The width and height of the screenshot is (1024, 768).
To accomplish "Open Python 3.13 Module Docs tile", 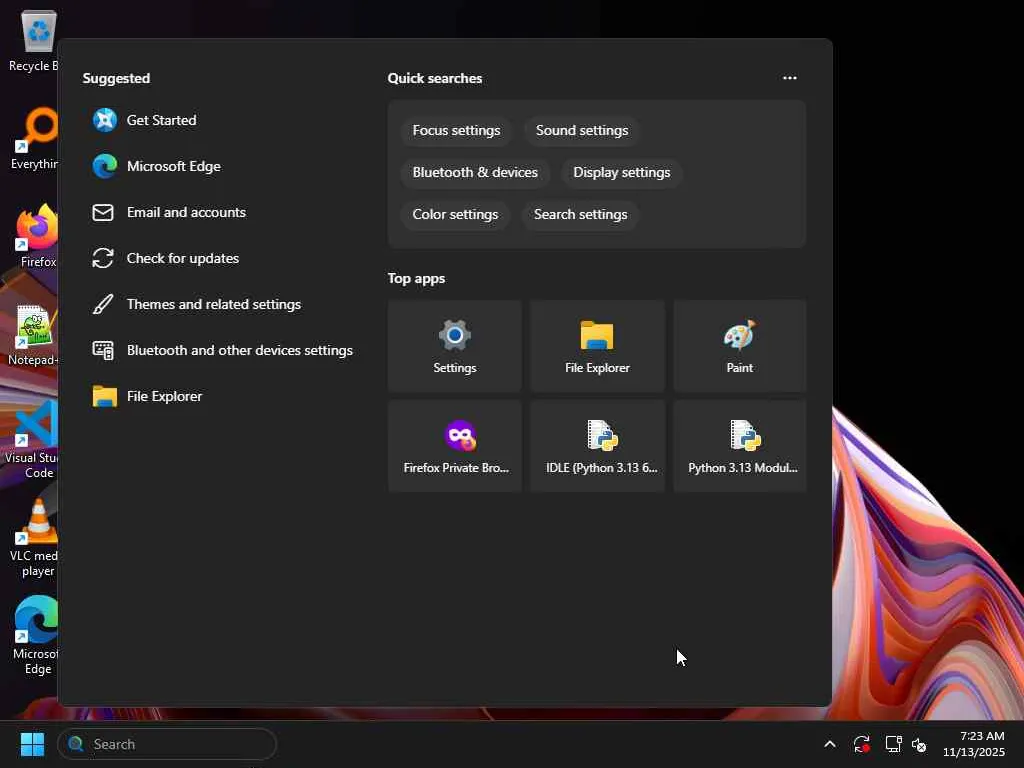I will (x=739, y=446).
